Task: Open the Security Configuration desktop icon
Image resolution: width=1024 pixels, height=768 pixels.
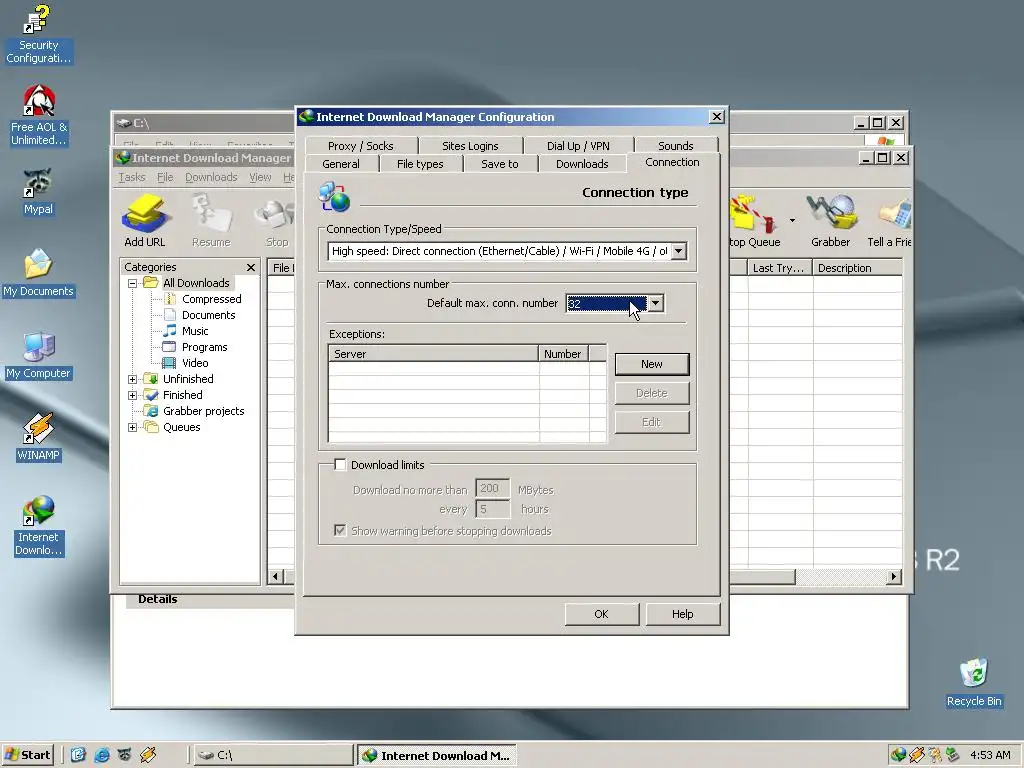Action: tap(38, 34)
